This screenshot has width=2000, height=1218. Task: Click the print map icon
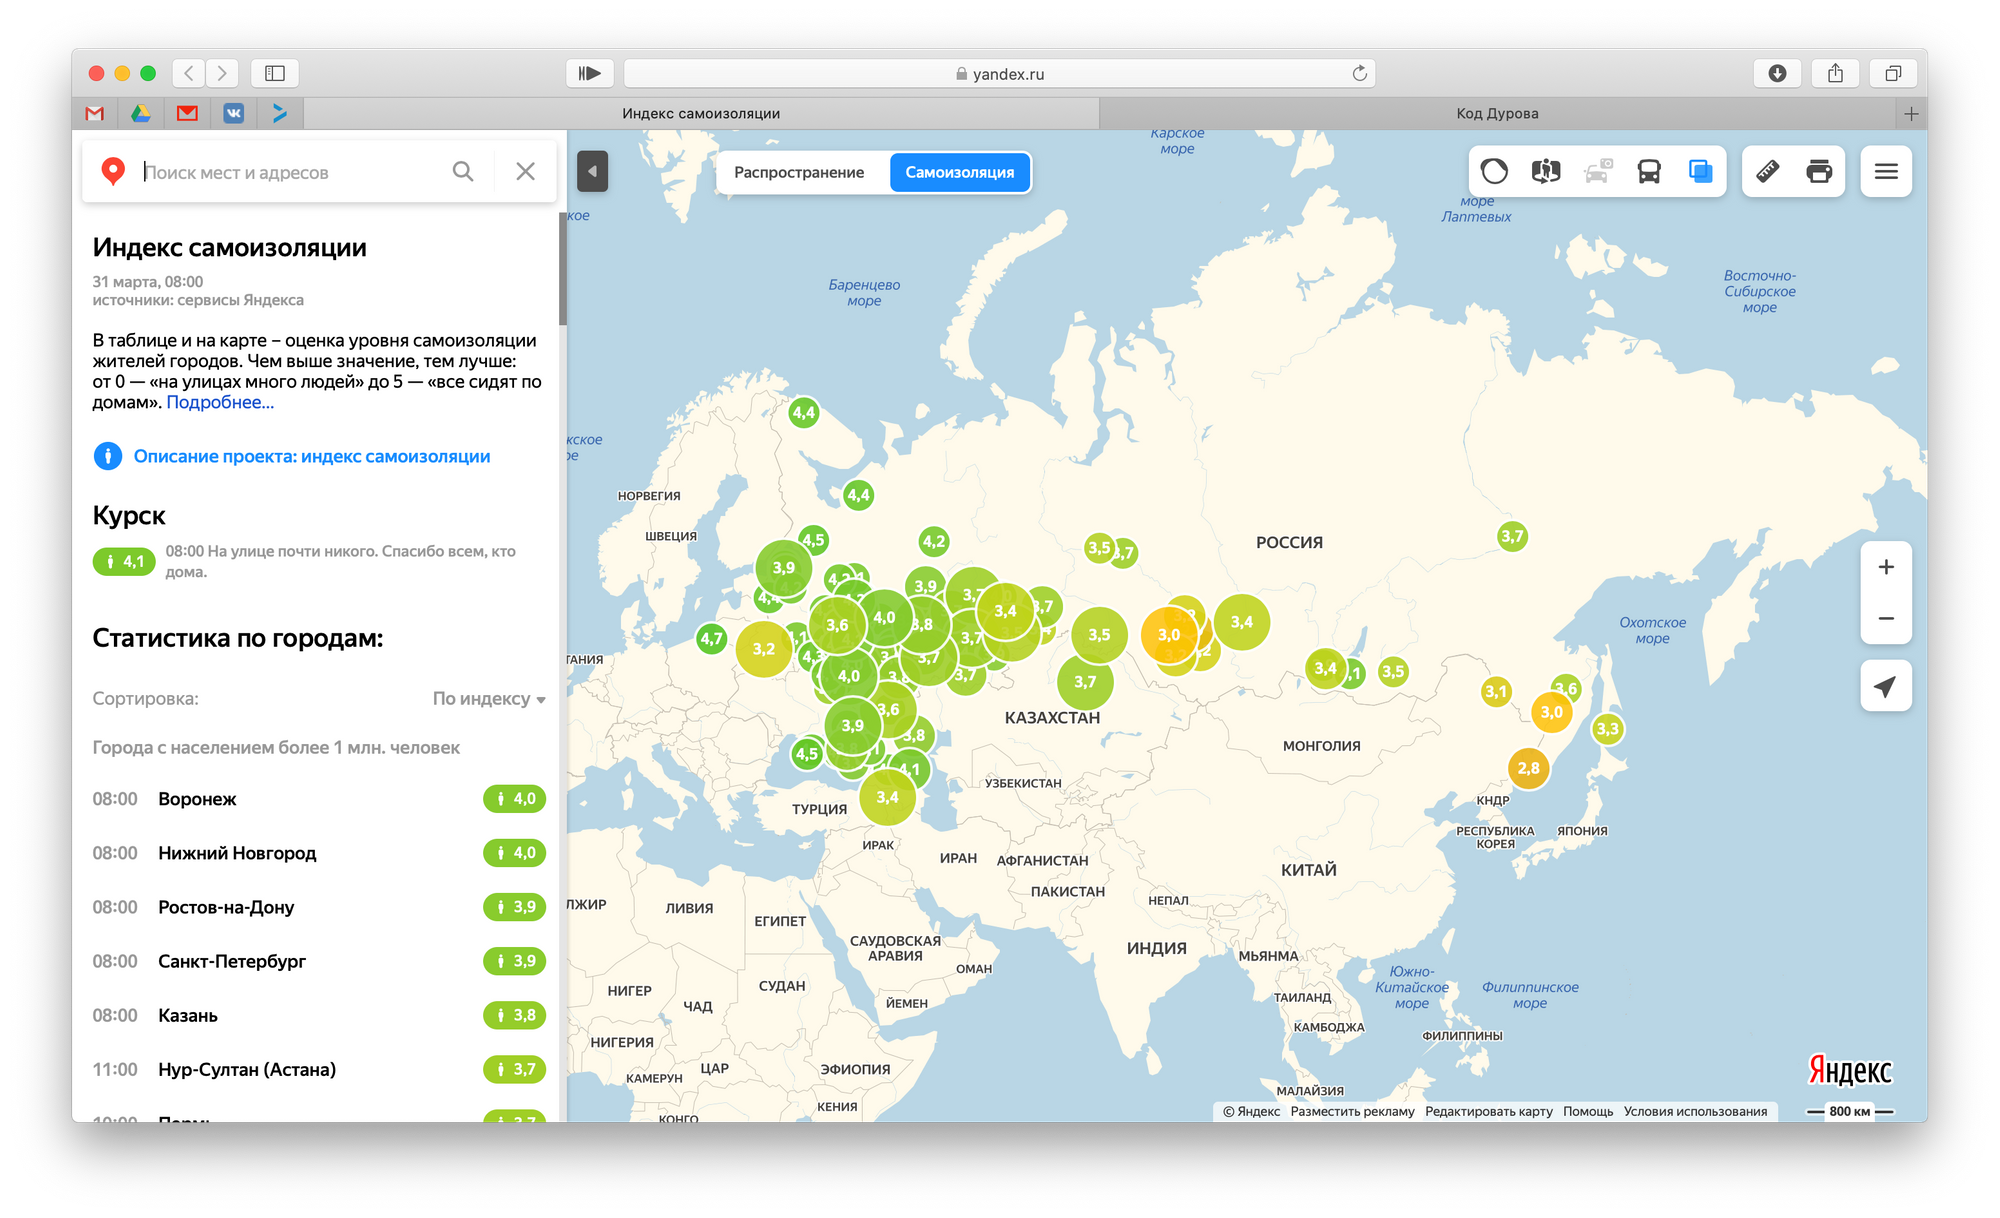(x=1819, y=172)
